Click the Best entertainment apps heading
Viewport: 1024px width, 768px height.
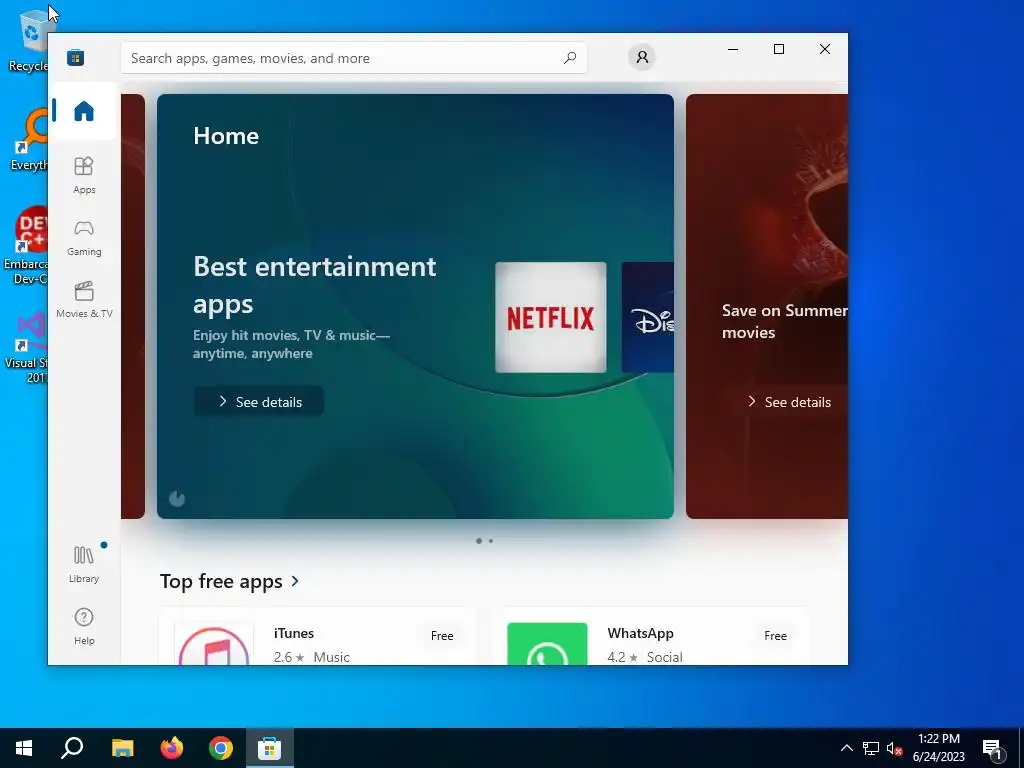click(315, 285)
